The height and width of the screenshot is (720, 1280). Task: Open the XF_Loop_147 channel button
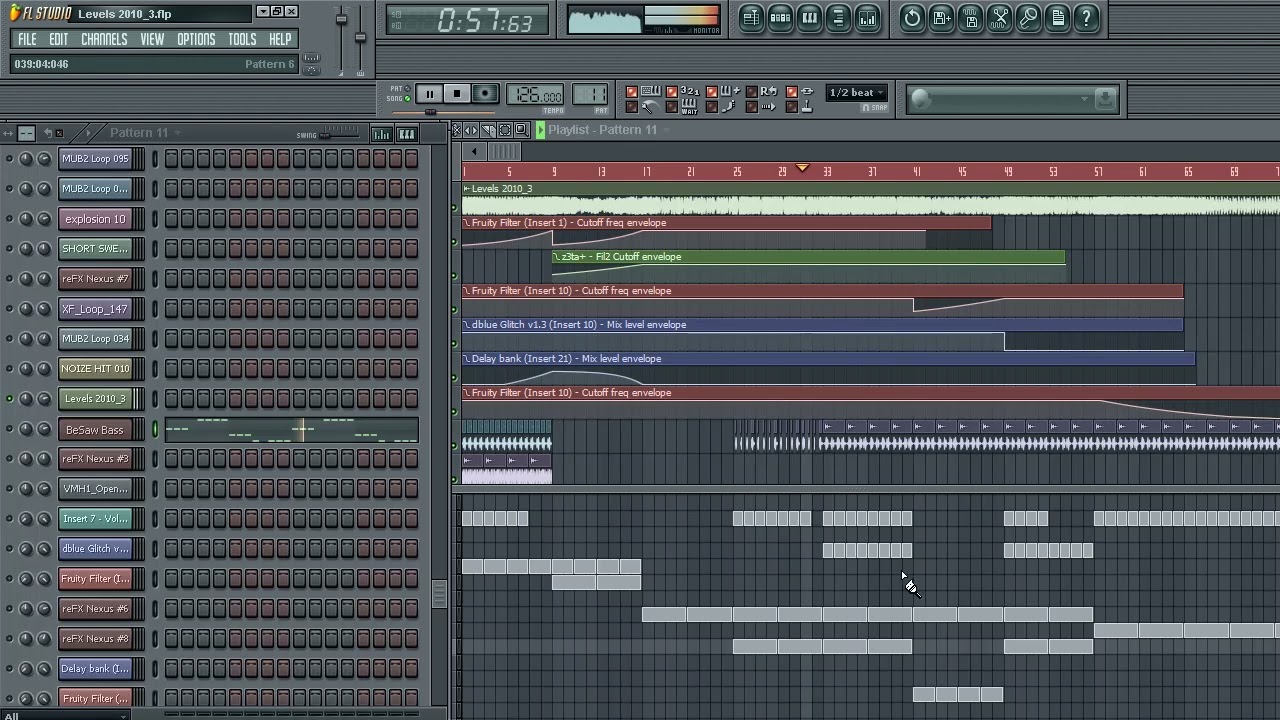(95, 309)
